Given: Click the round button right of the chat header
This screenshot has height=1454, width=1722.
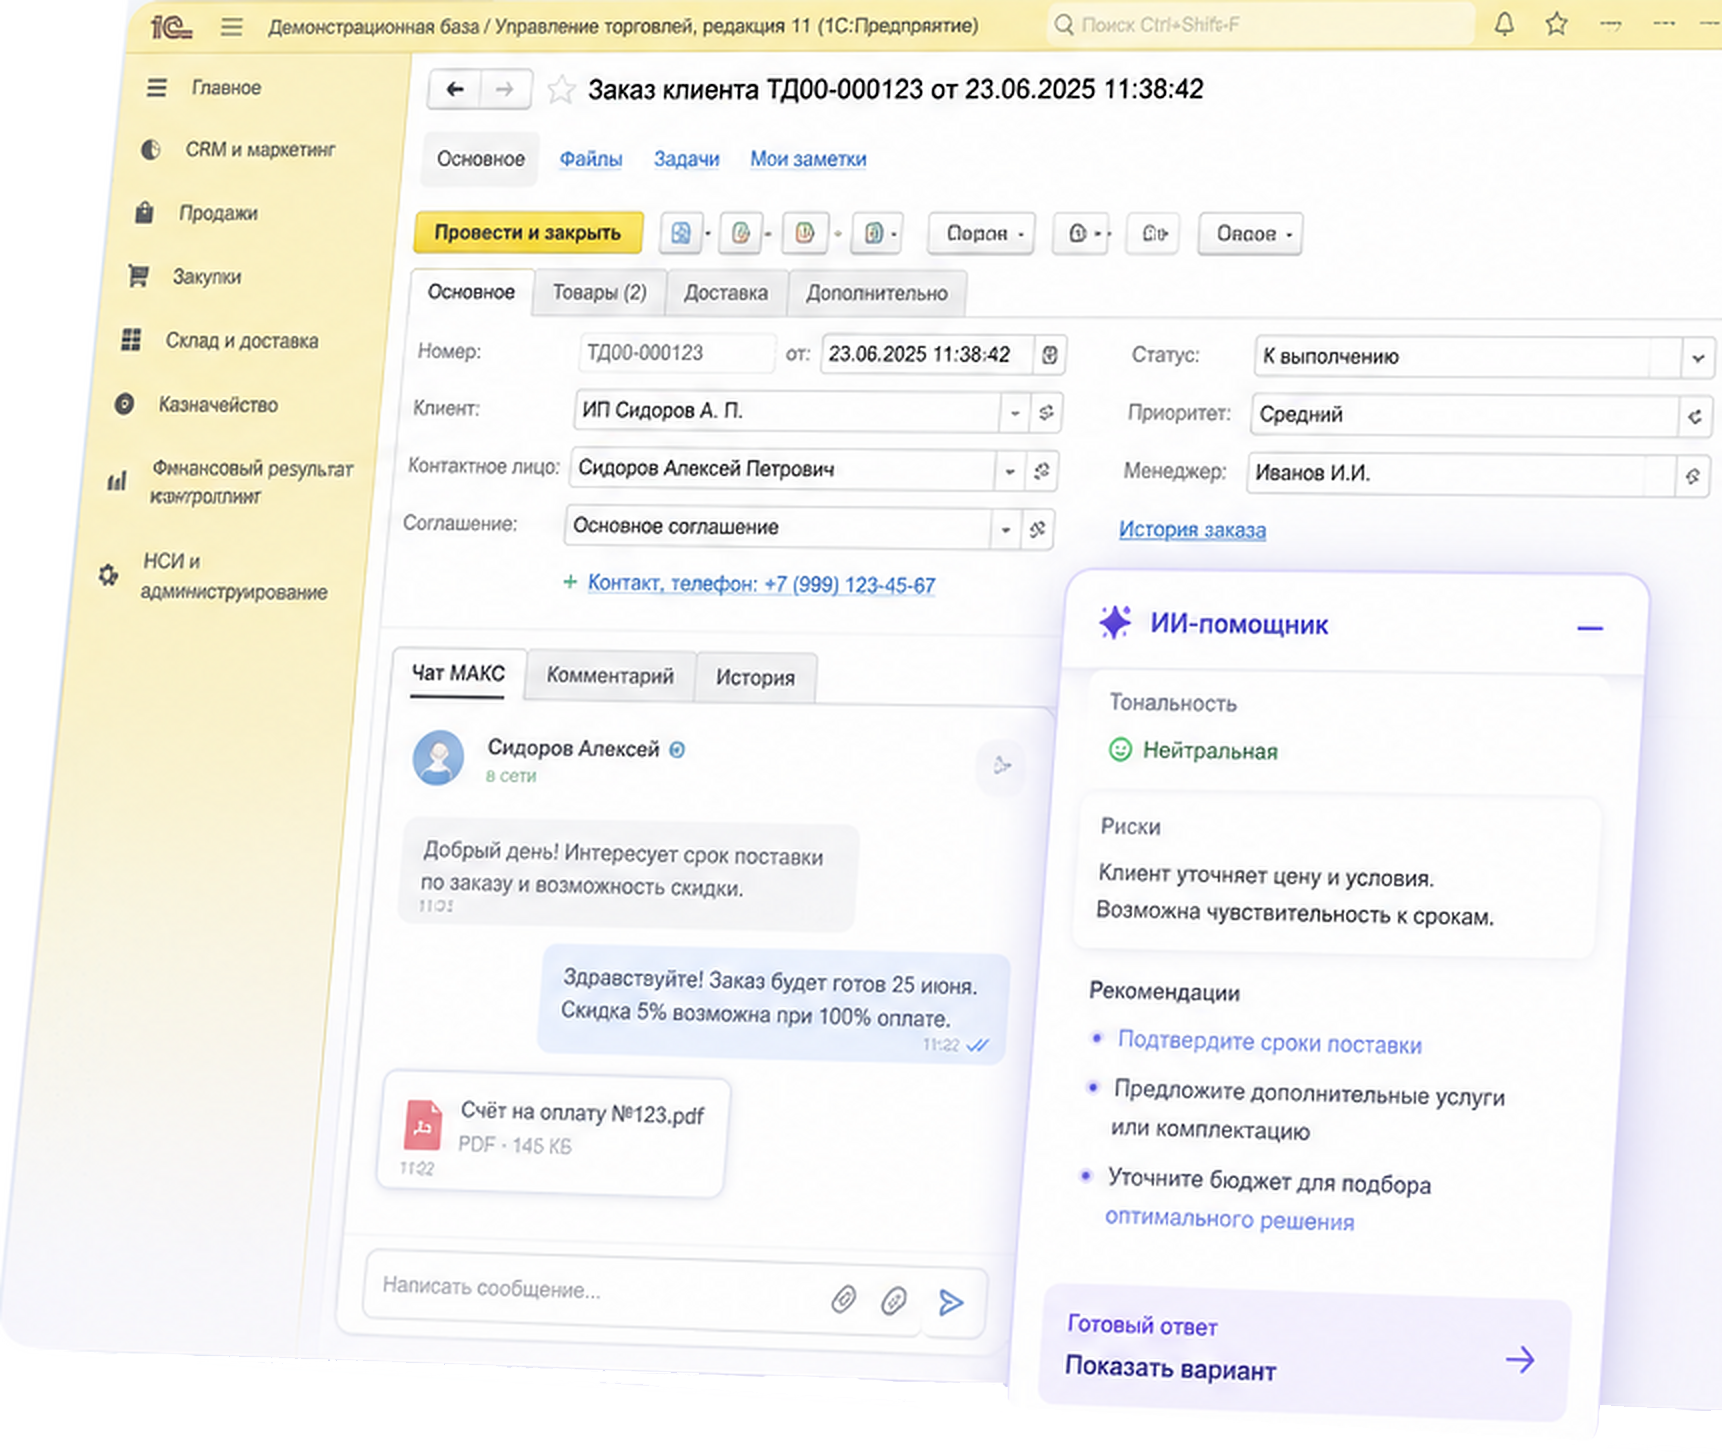Looking at the screenshot, I should pos(1001,766).
